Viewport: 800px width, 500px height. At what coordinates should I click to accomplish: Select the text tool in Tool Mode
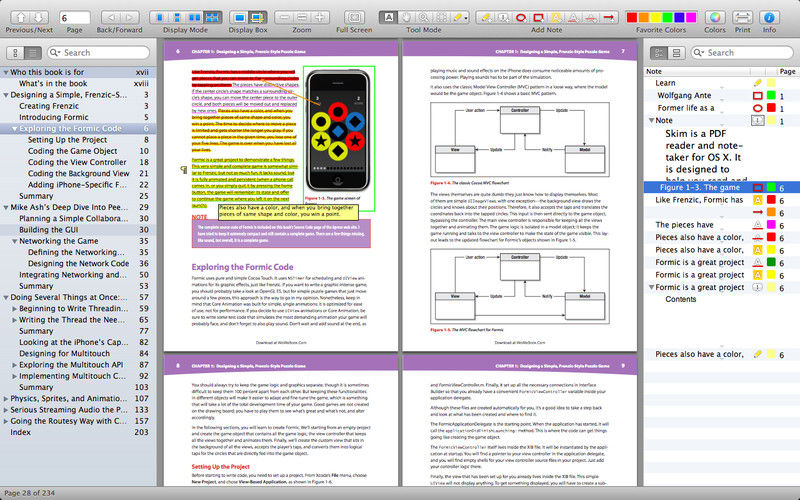[389, 17]
